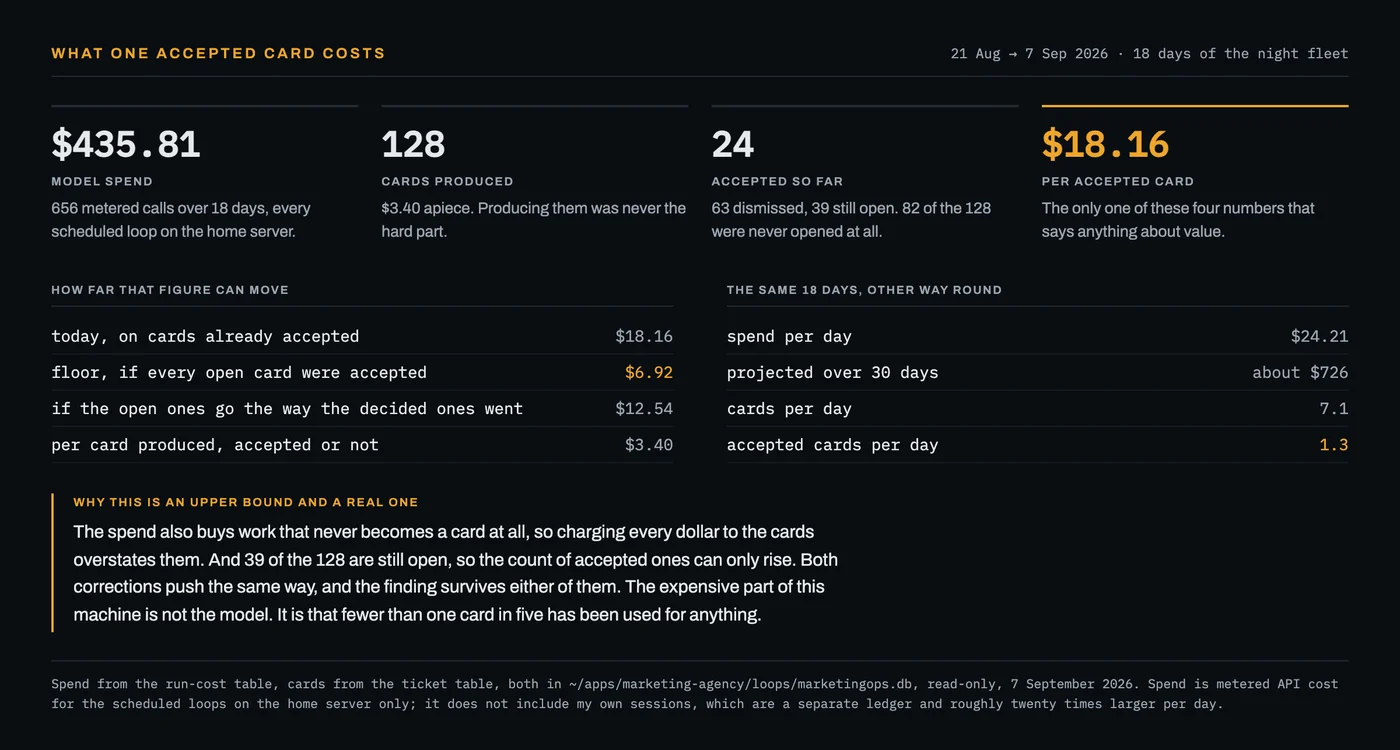Select row 'if the open ones go the way'
Screen dimensions: 1400x750
coord(362,409)
